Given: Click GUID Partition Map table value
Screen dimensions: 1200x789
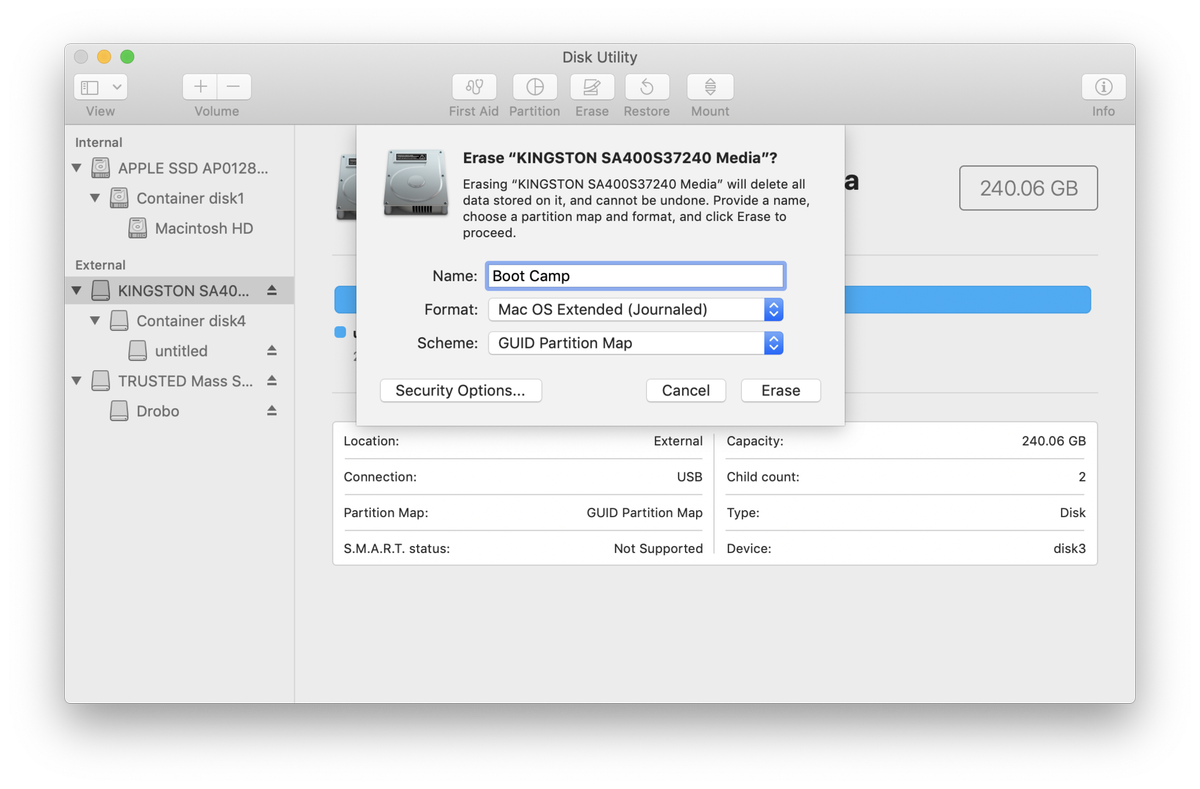Looking at the screenshot, I should [x=645, y=513].
